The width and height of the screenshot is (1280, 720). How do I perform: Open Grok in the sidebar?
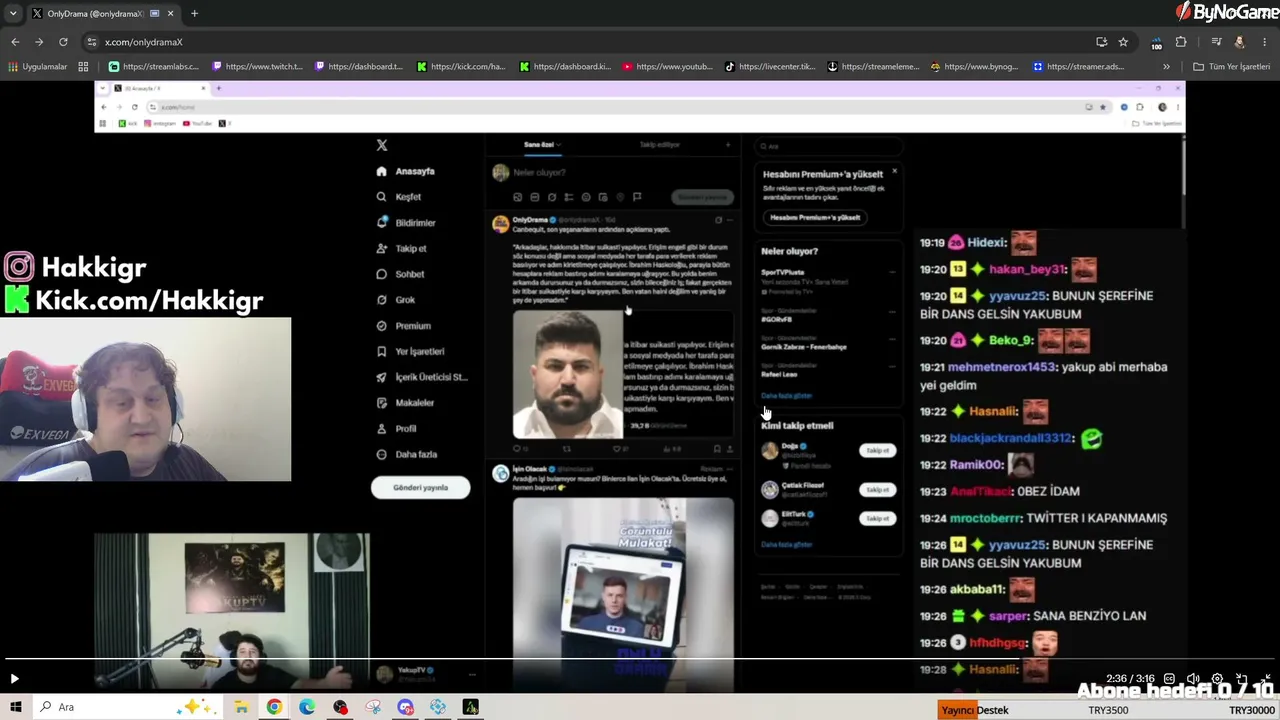click(395, 300)
